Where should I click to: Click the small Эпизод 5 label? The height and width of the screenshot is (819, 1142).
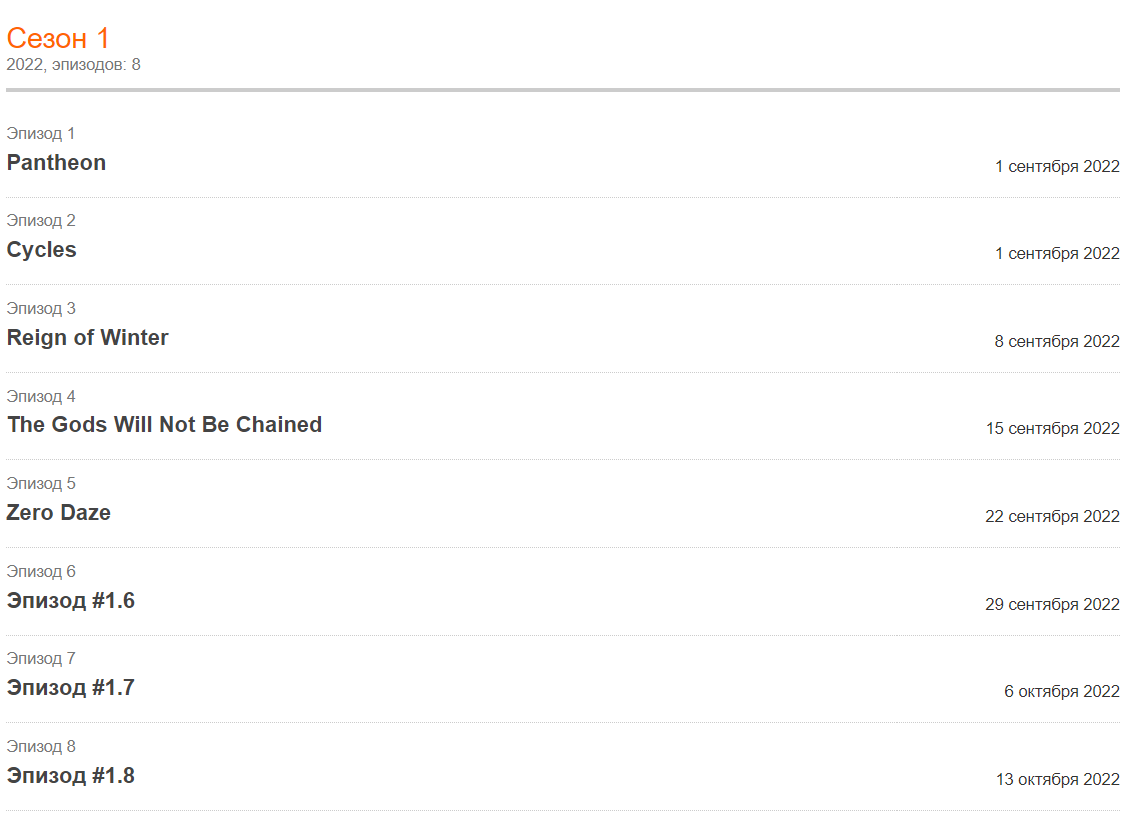[41, 484]
